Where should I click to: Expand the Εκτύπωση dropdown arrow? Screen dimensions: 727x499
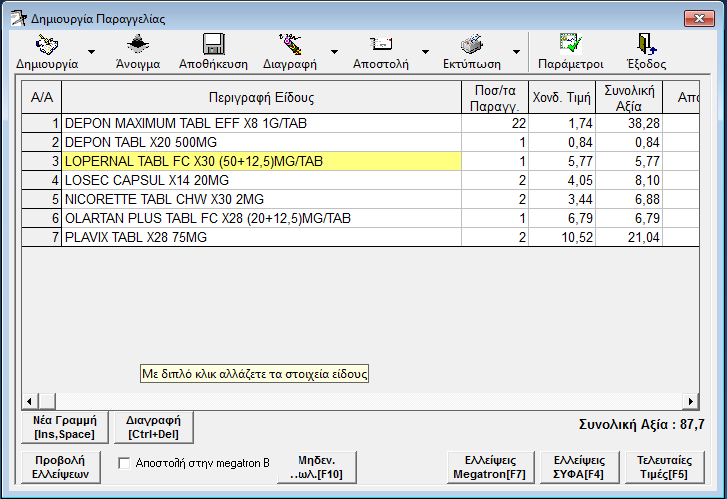[516, 51]
